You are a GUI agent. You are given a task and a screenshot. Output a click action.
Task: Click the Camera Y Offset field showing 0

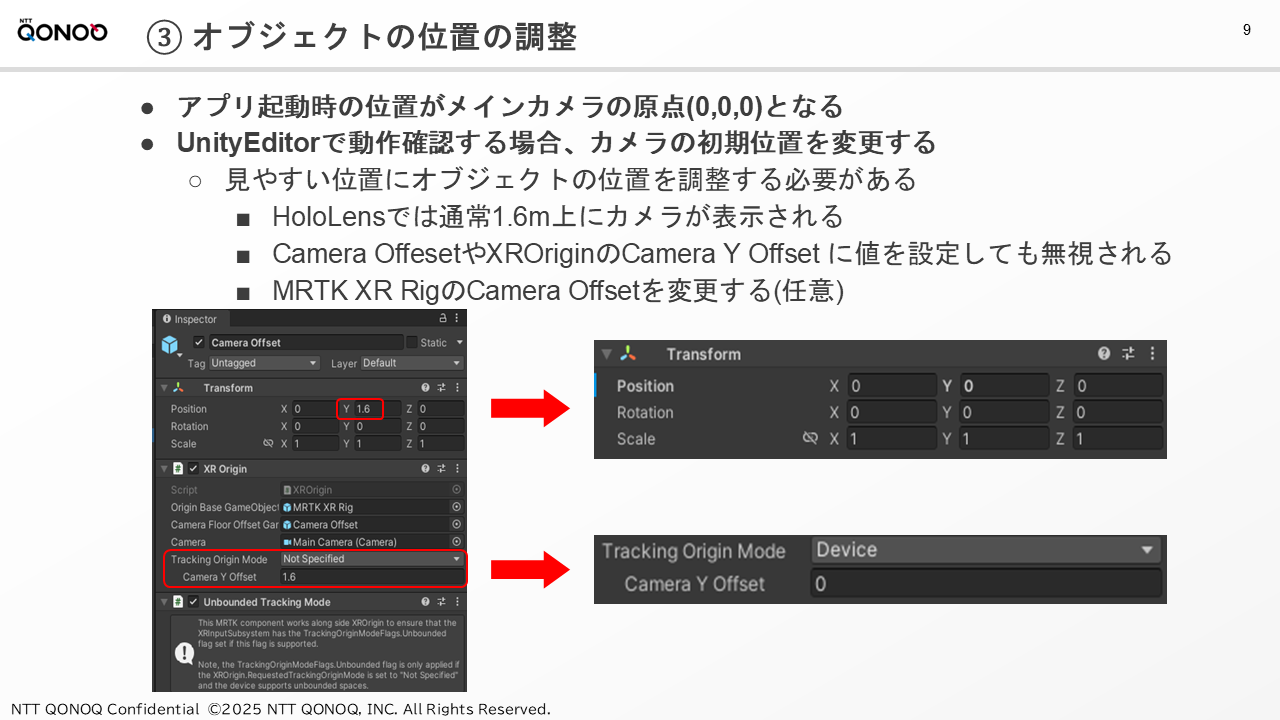coord(986,584)
